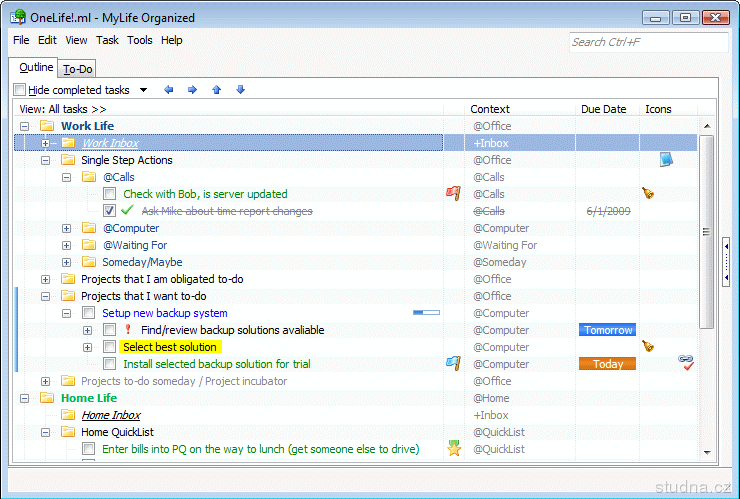Click the gold star on Enter bills task
Viewport: 740px width, 499px height.
pyautogui.click(x=453, y=449)
